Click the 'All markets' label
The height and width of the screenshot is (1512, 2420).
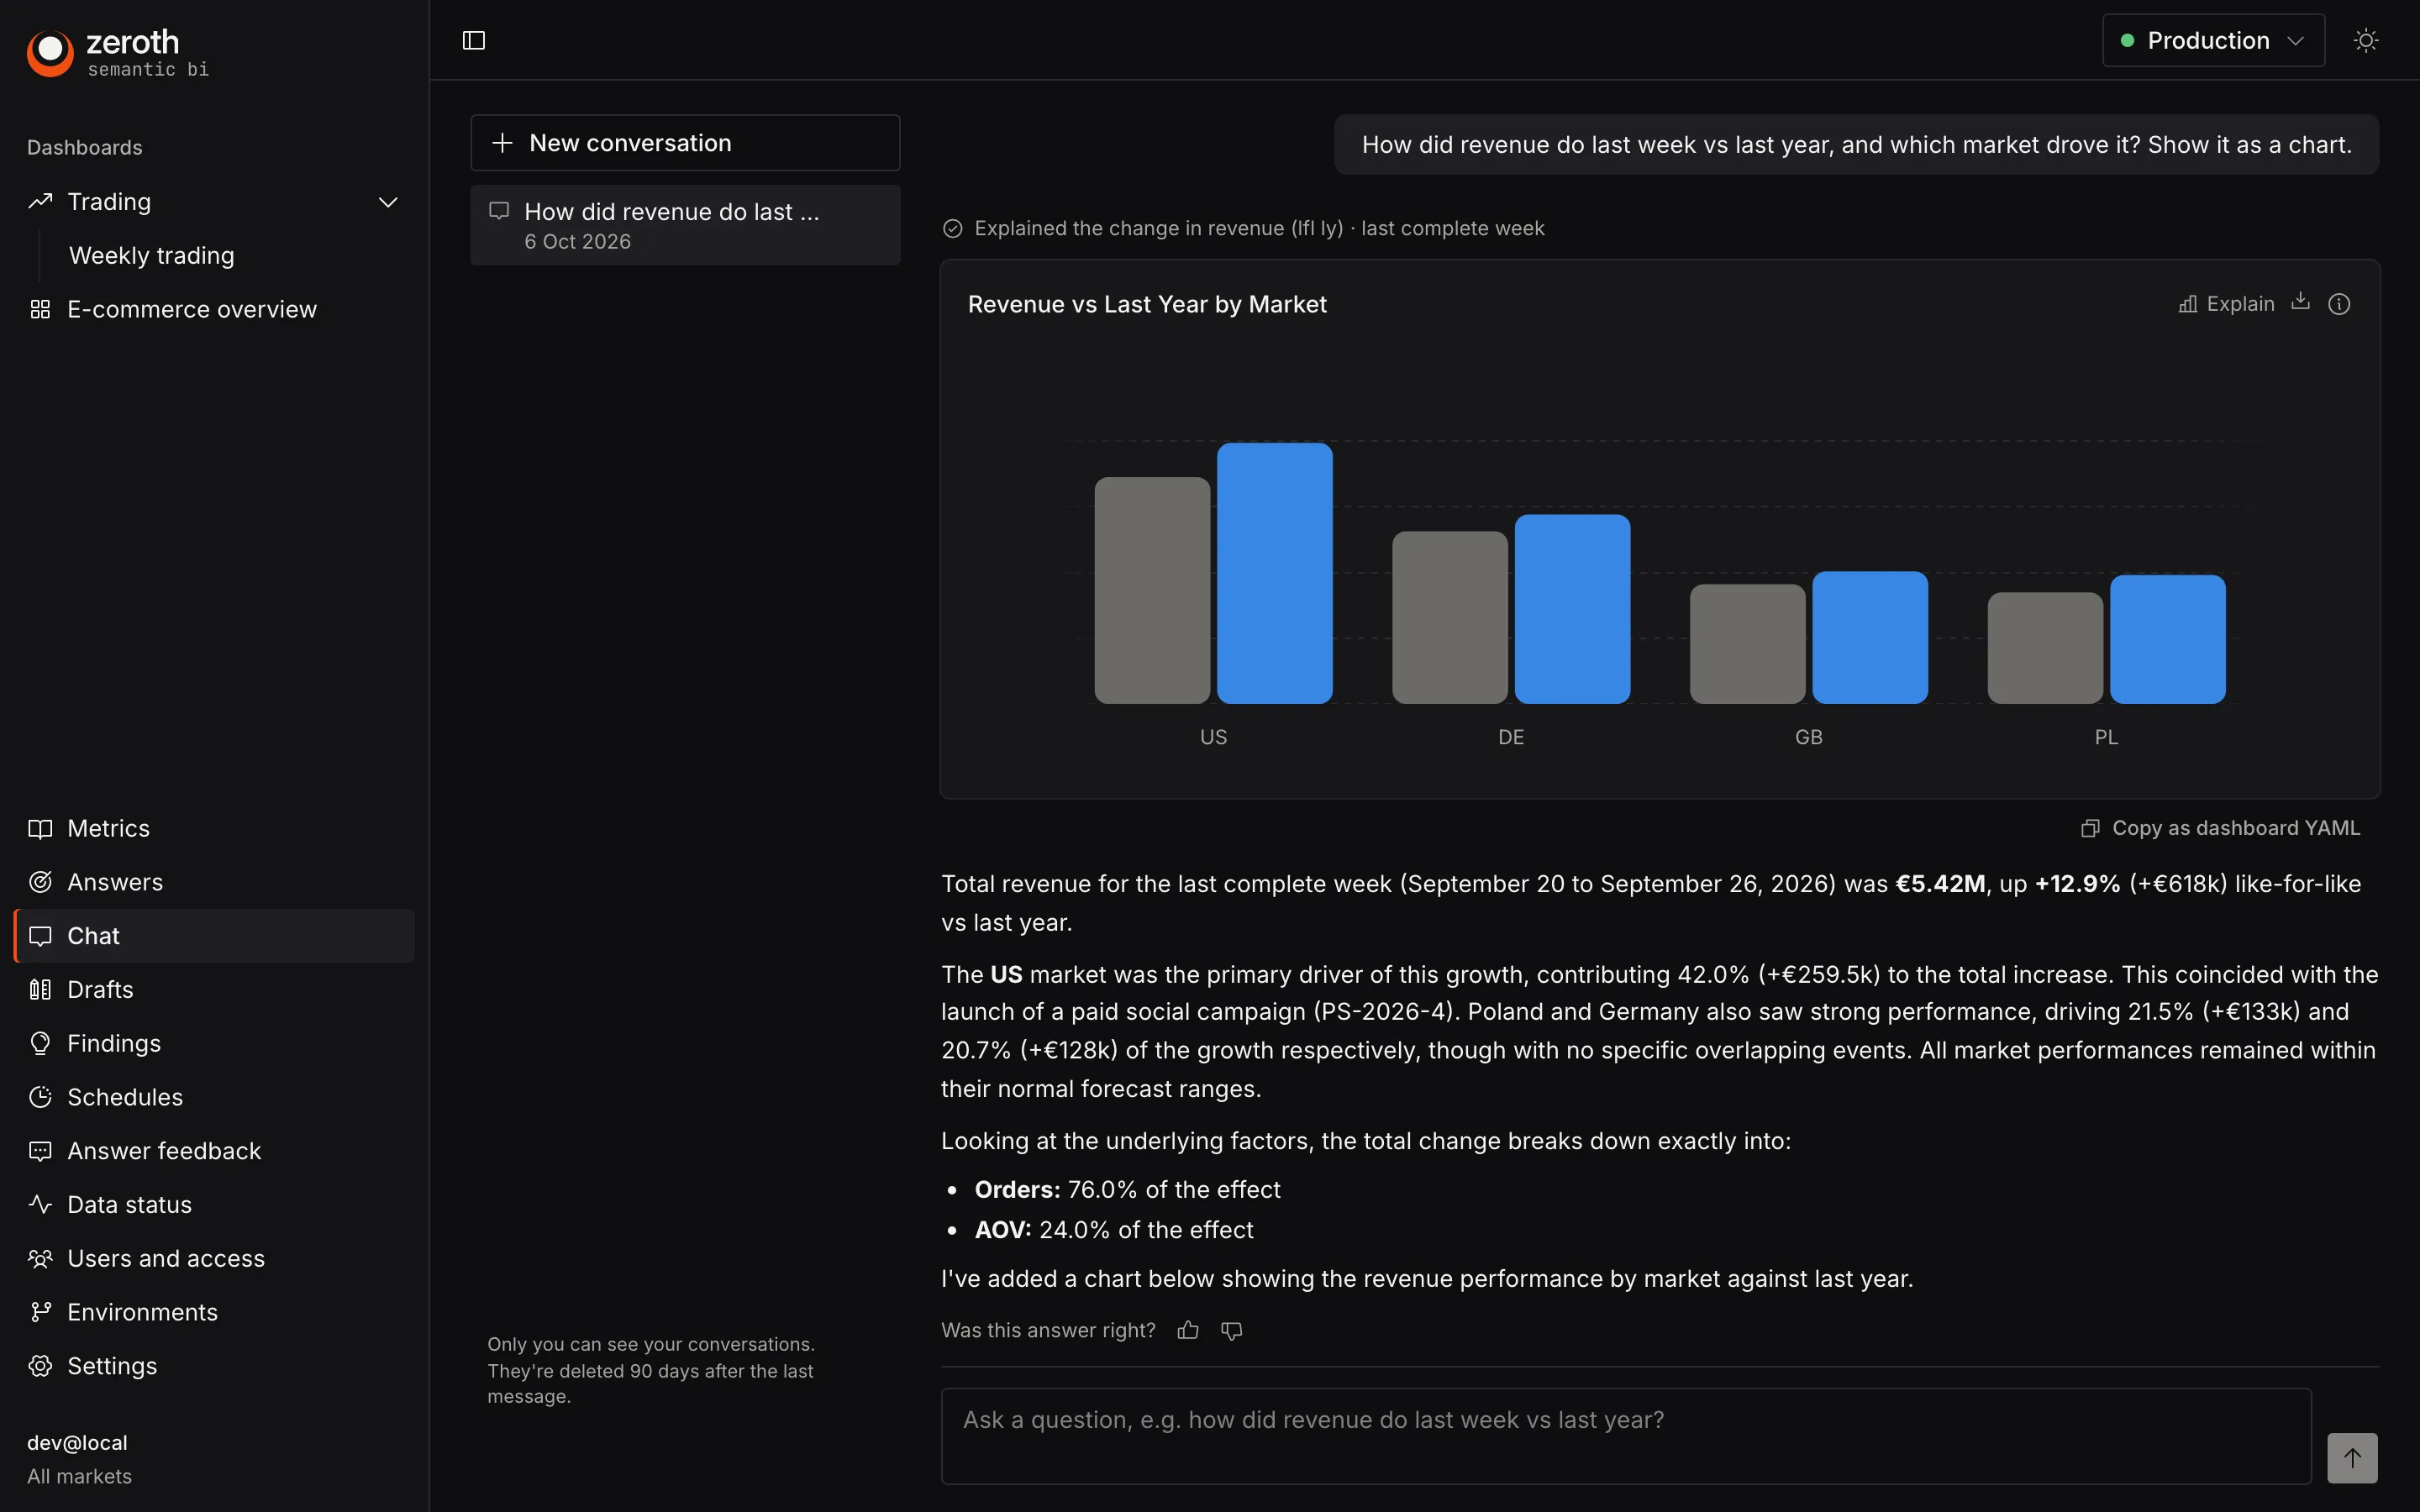click(79, 1476)
